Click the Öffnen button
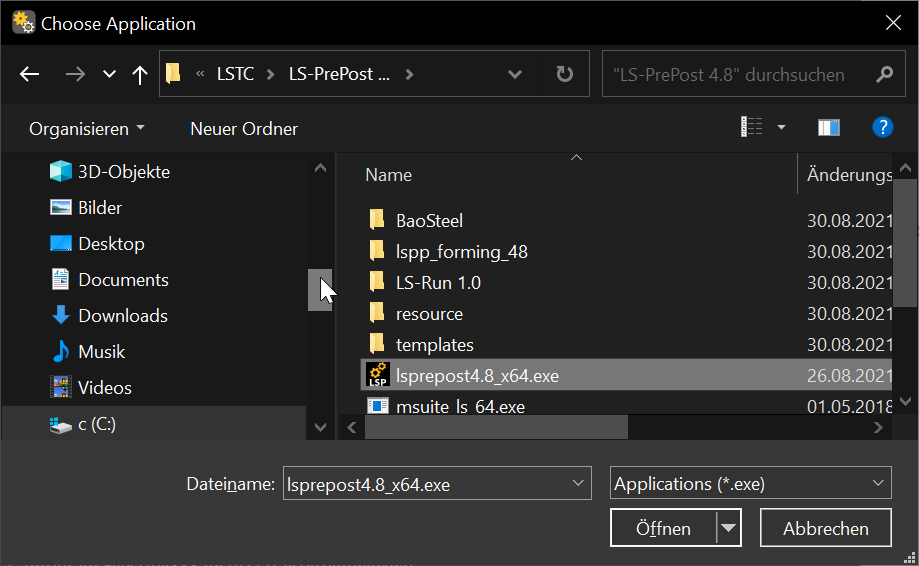 (663, 528)
